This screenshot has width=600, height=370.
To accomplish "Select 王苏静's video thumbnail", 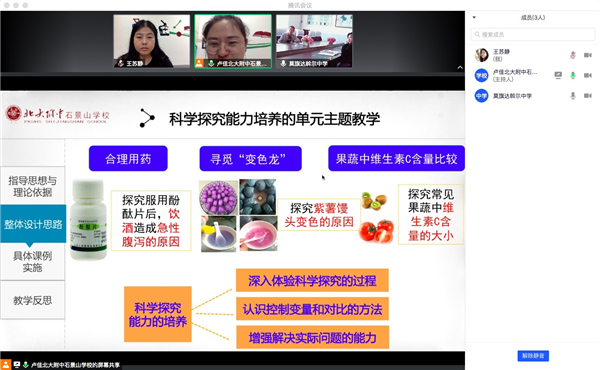I will (152, 41).
